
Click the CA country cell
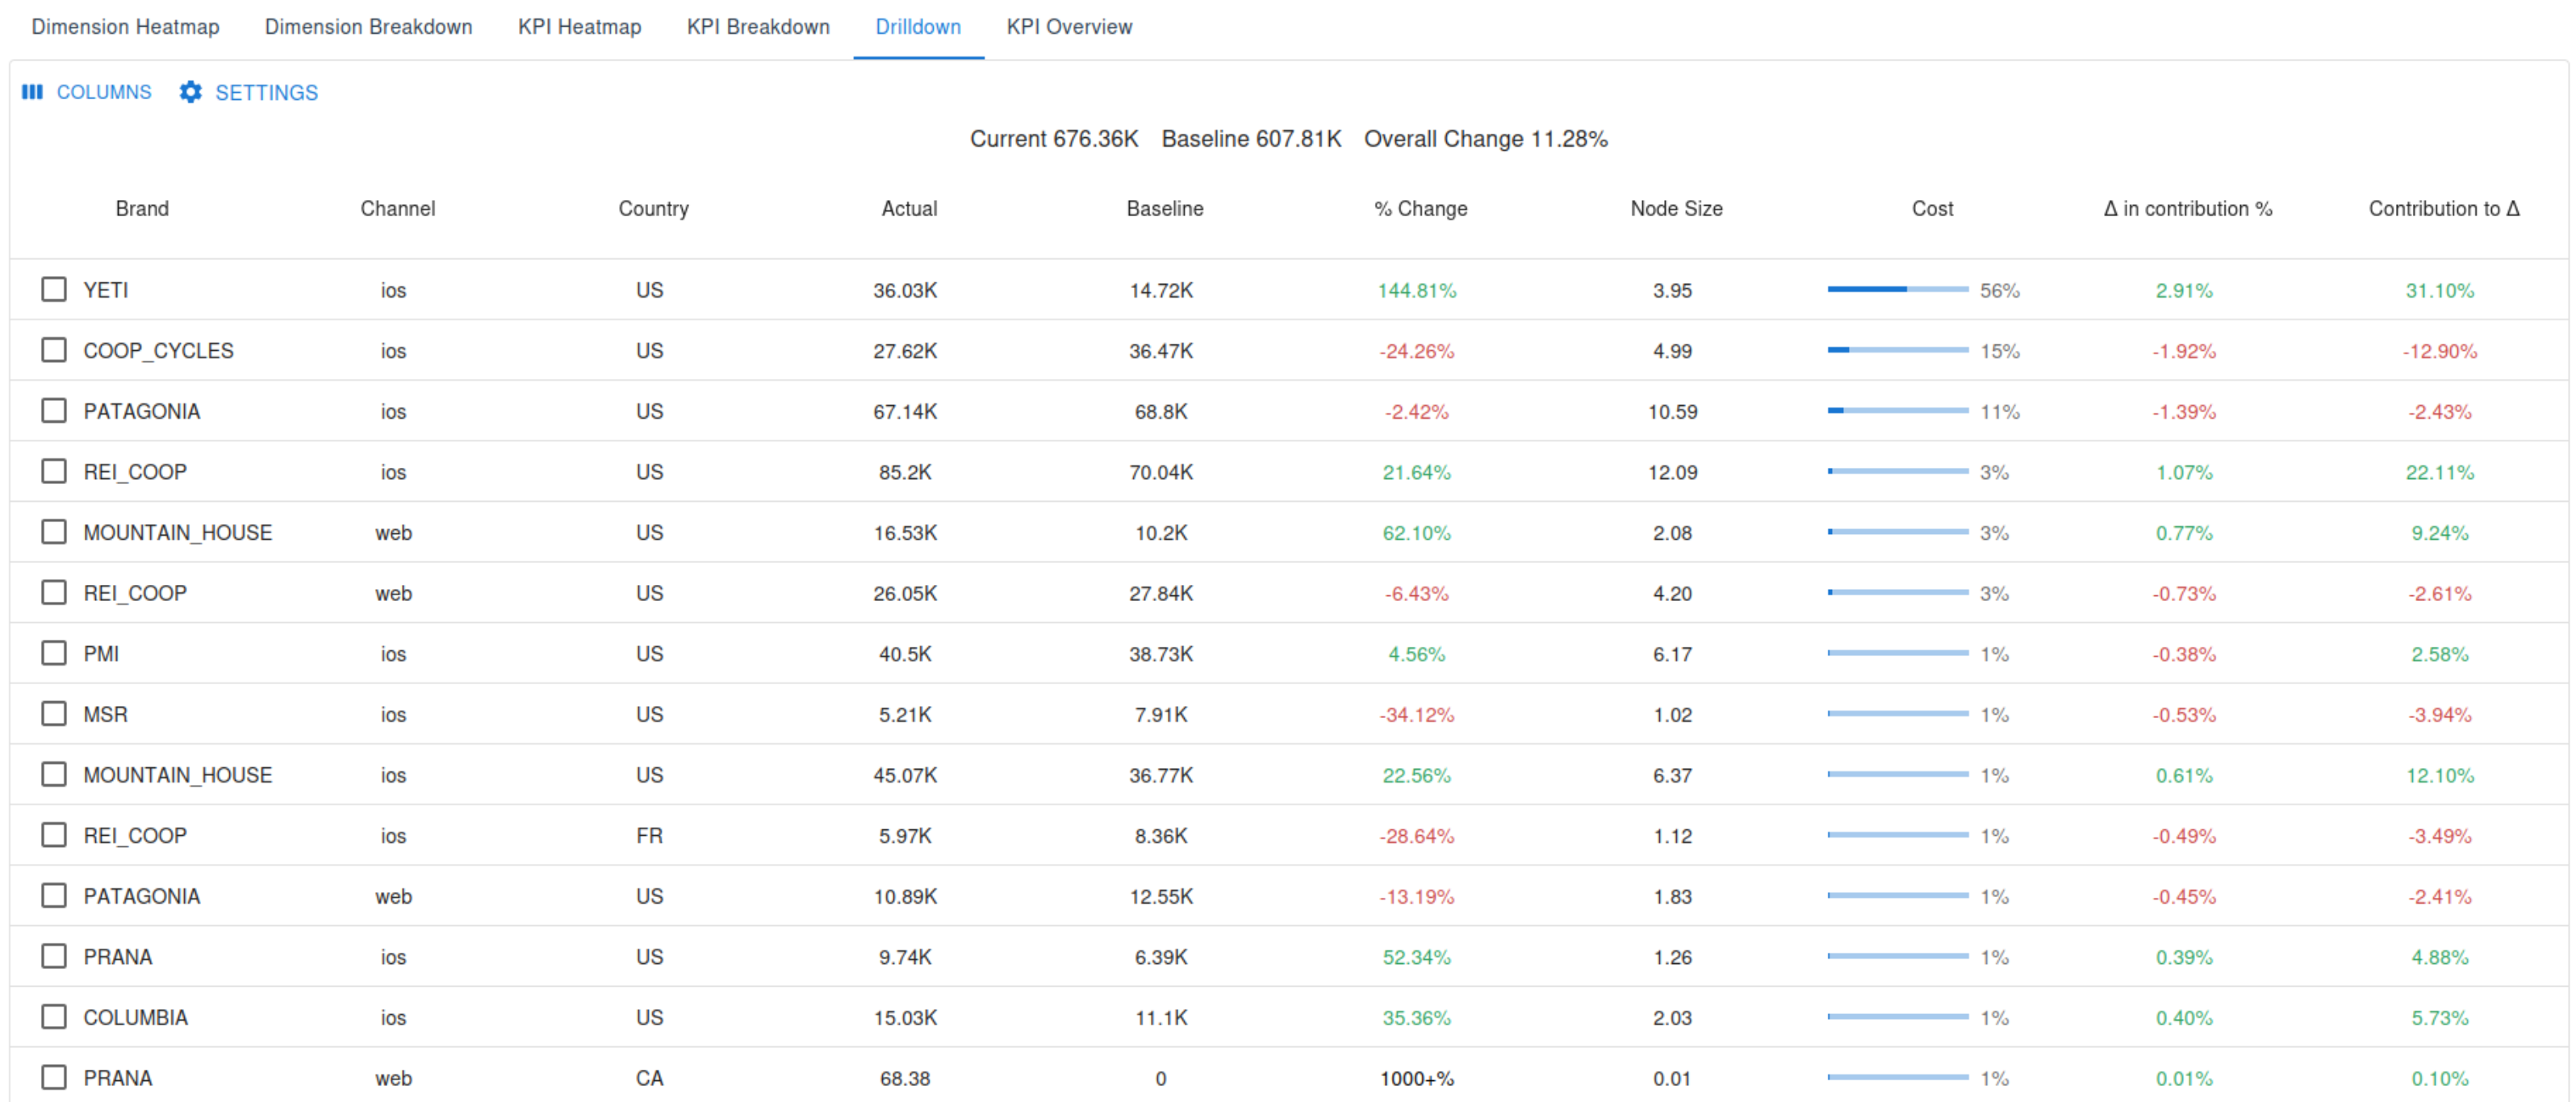click(649, 1078)
